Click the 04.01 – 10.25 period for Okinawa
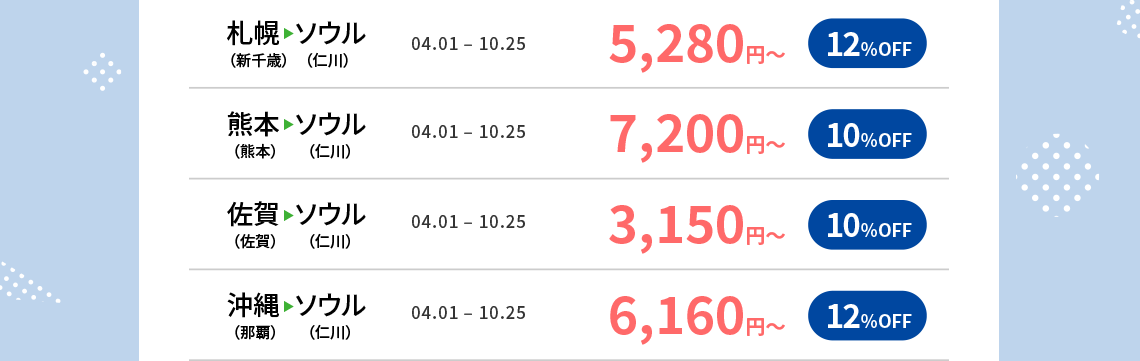The height and width of the screenshot is (361, 1140). pos(468,313)
